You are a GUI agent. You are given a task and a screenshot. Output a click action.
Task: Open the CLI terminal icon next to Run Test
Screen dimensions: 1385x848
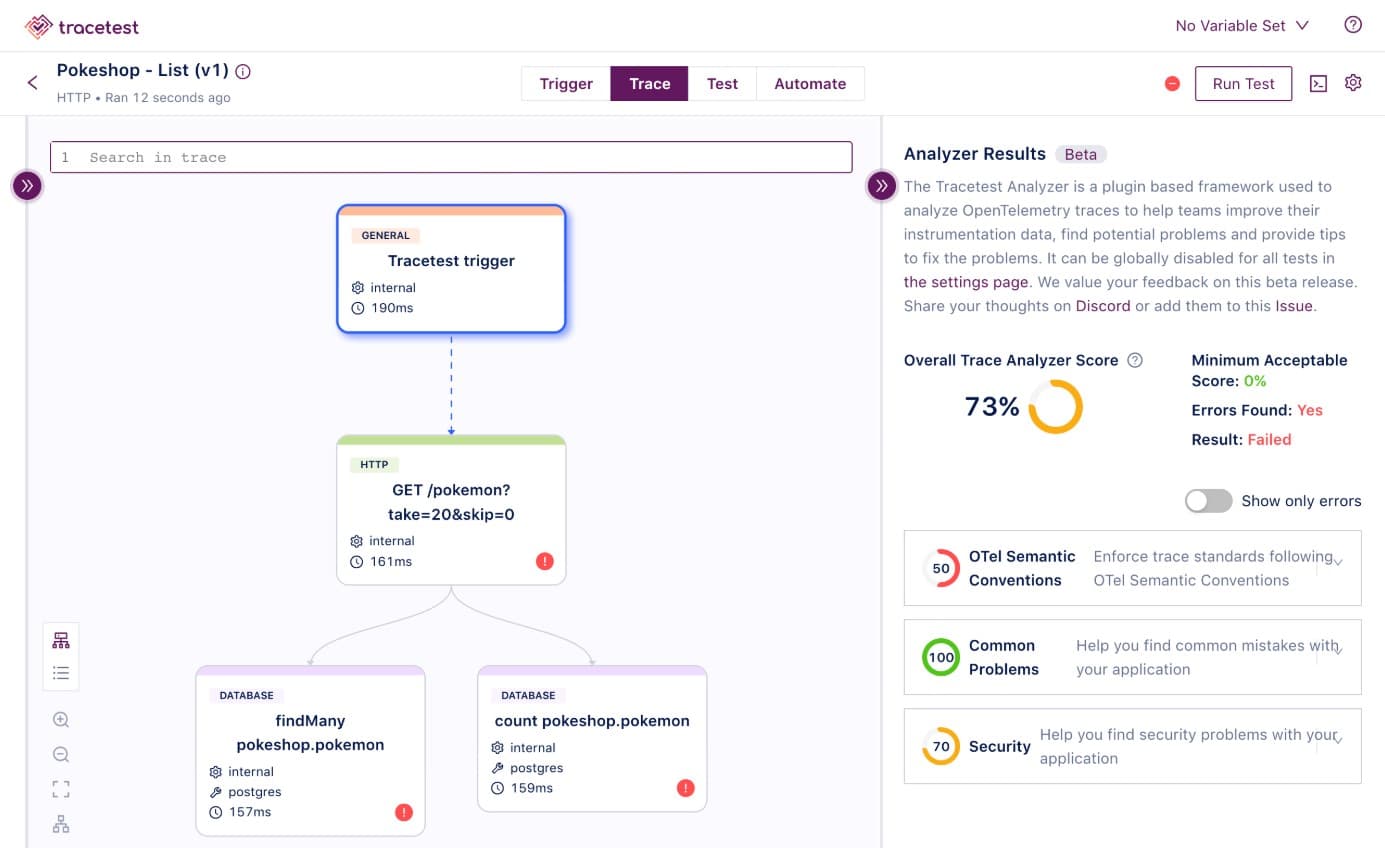click(x=1318, y=84)
